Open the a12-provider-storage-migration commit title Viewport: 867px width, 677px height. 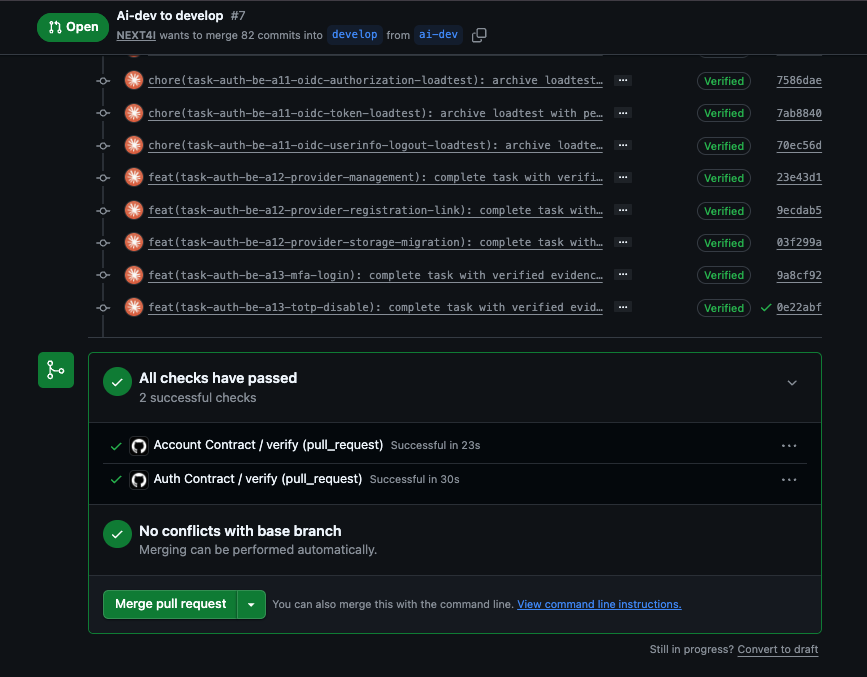(x=375, y=243)
